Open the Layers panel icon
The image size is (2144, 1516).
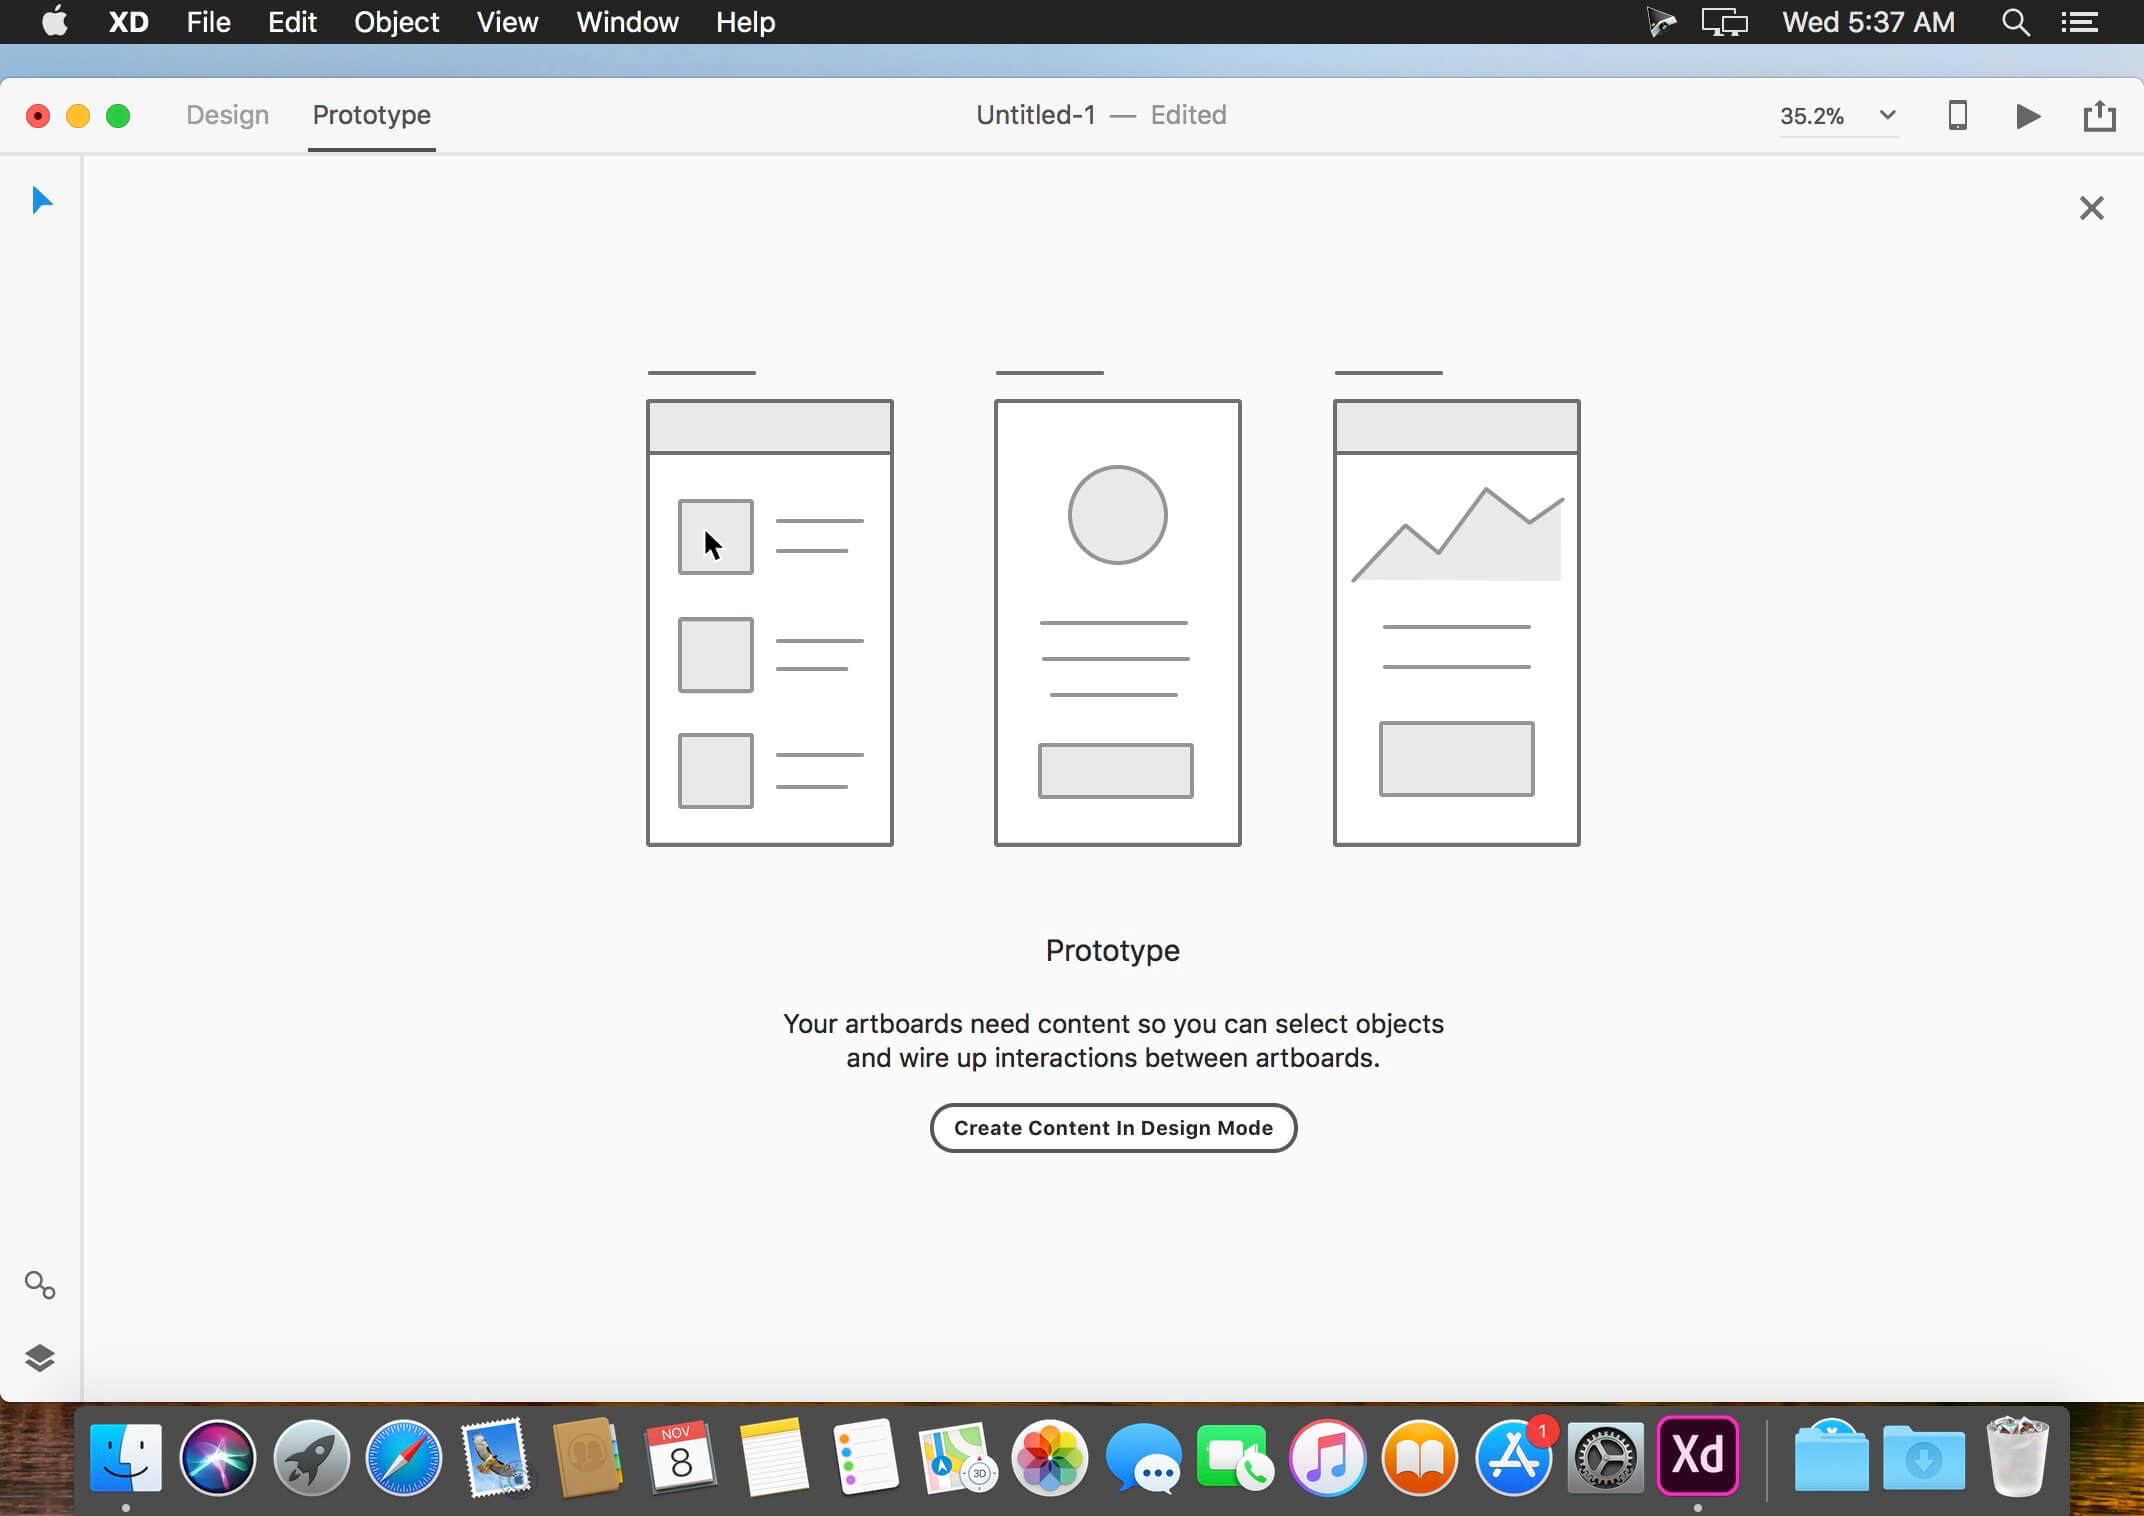pos(40,1358)
